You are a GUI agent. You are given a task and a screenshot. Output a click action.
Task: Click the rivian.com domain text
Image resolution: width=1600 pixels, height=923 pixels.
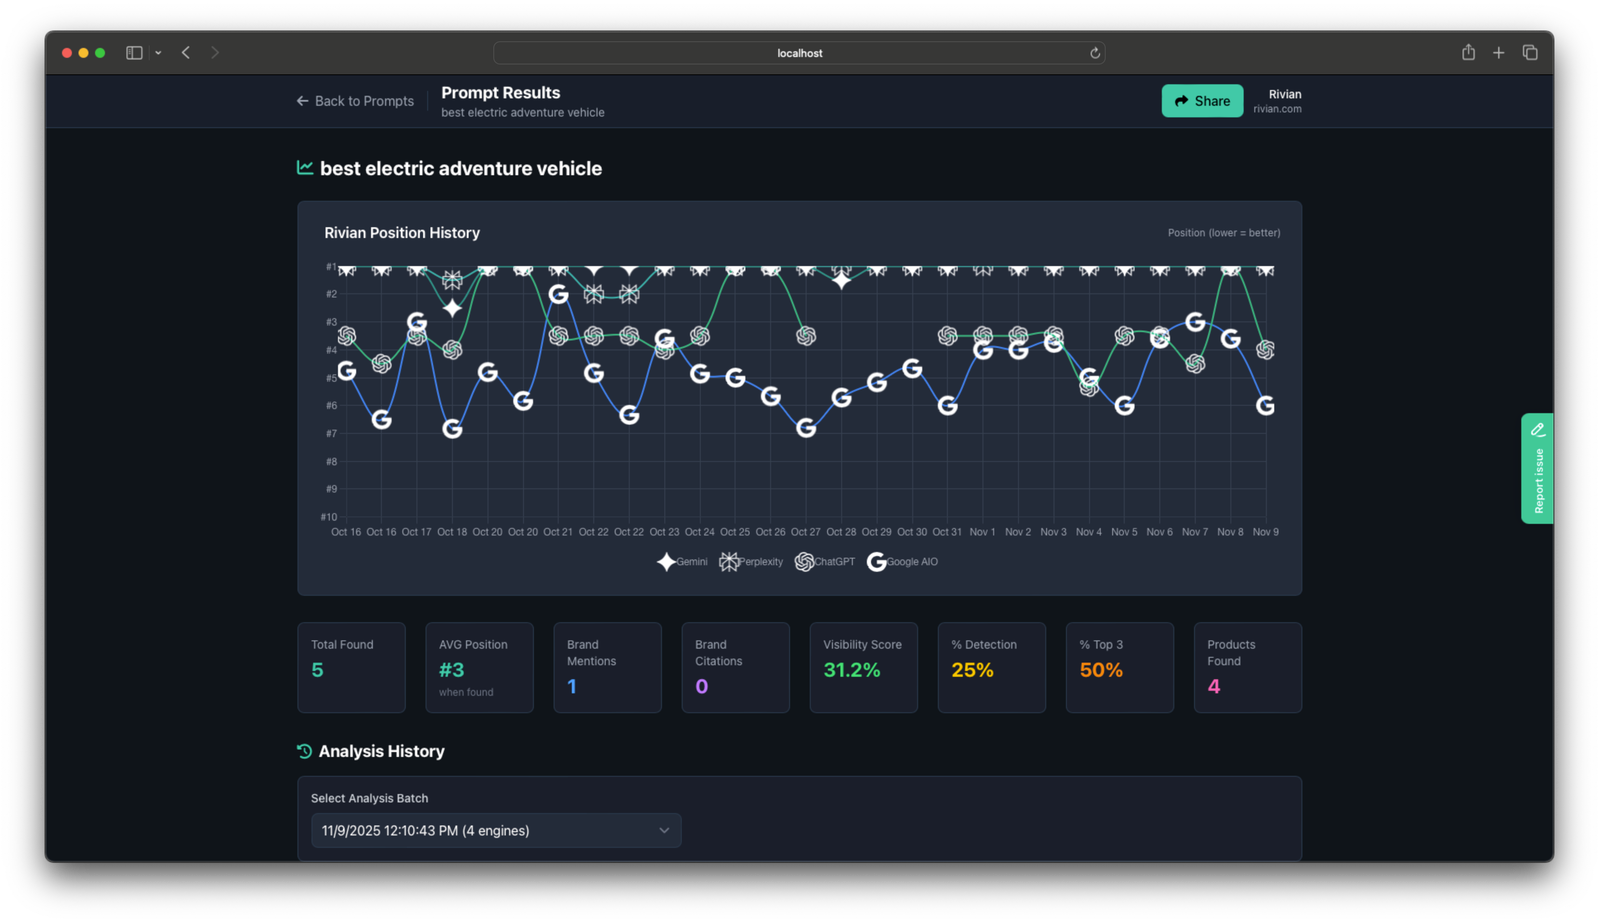point(1277,109)
